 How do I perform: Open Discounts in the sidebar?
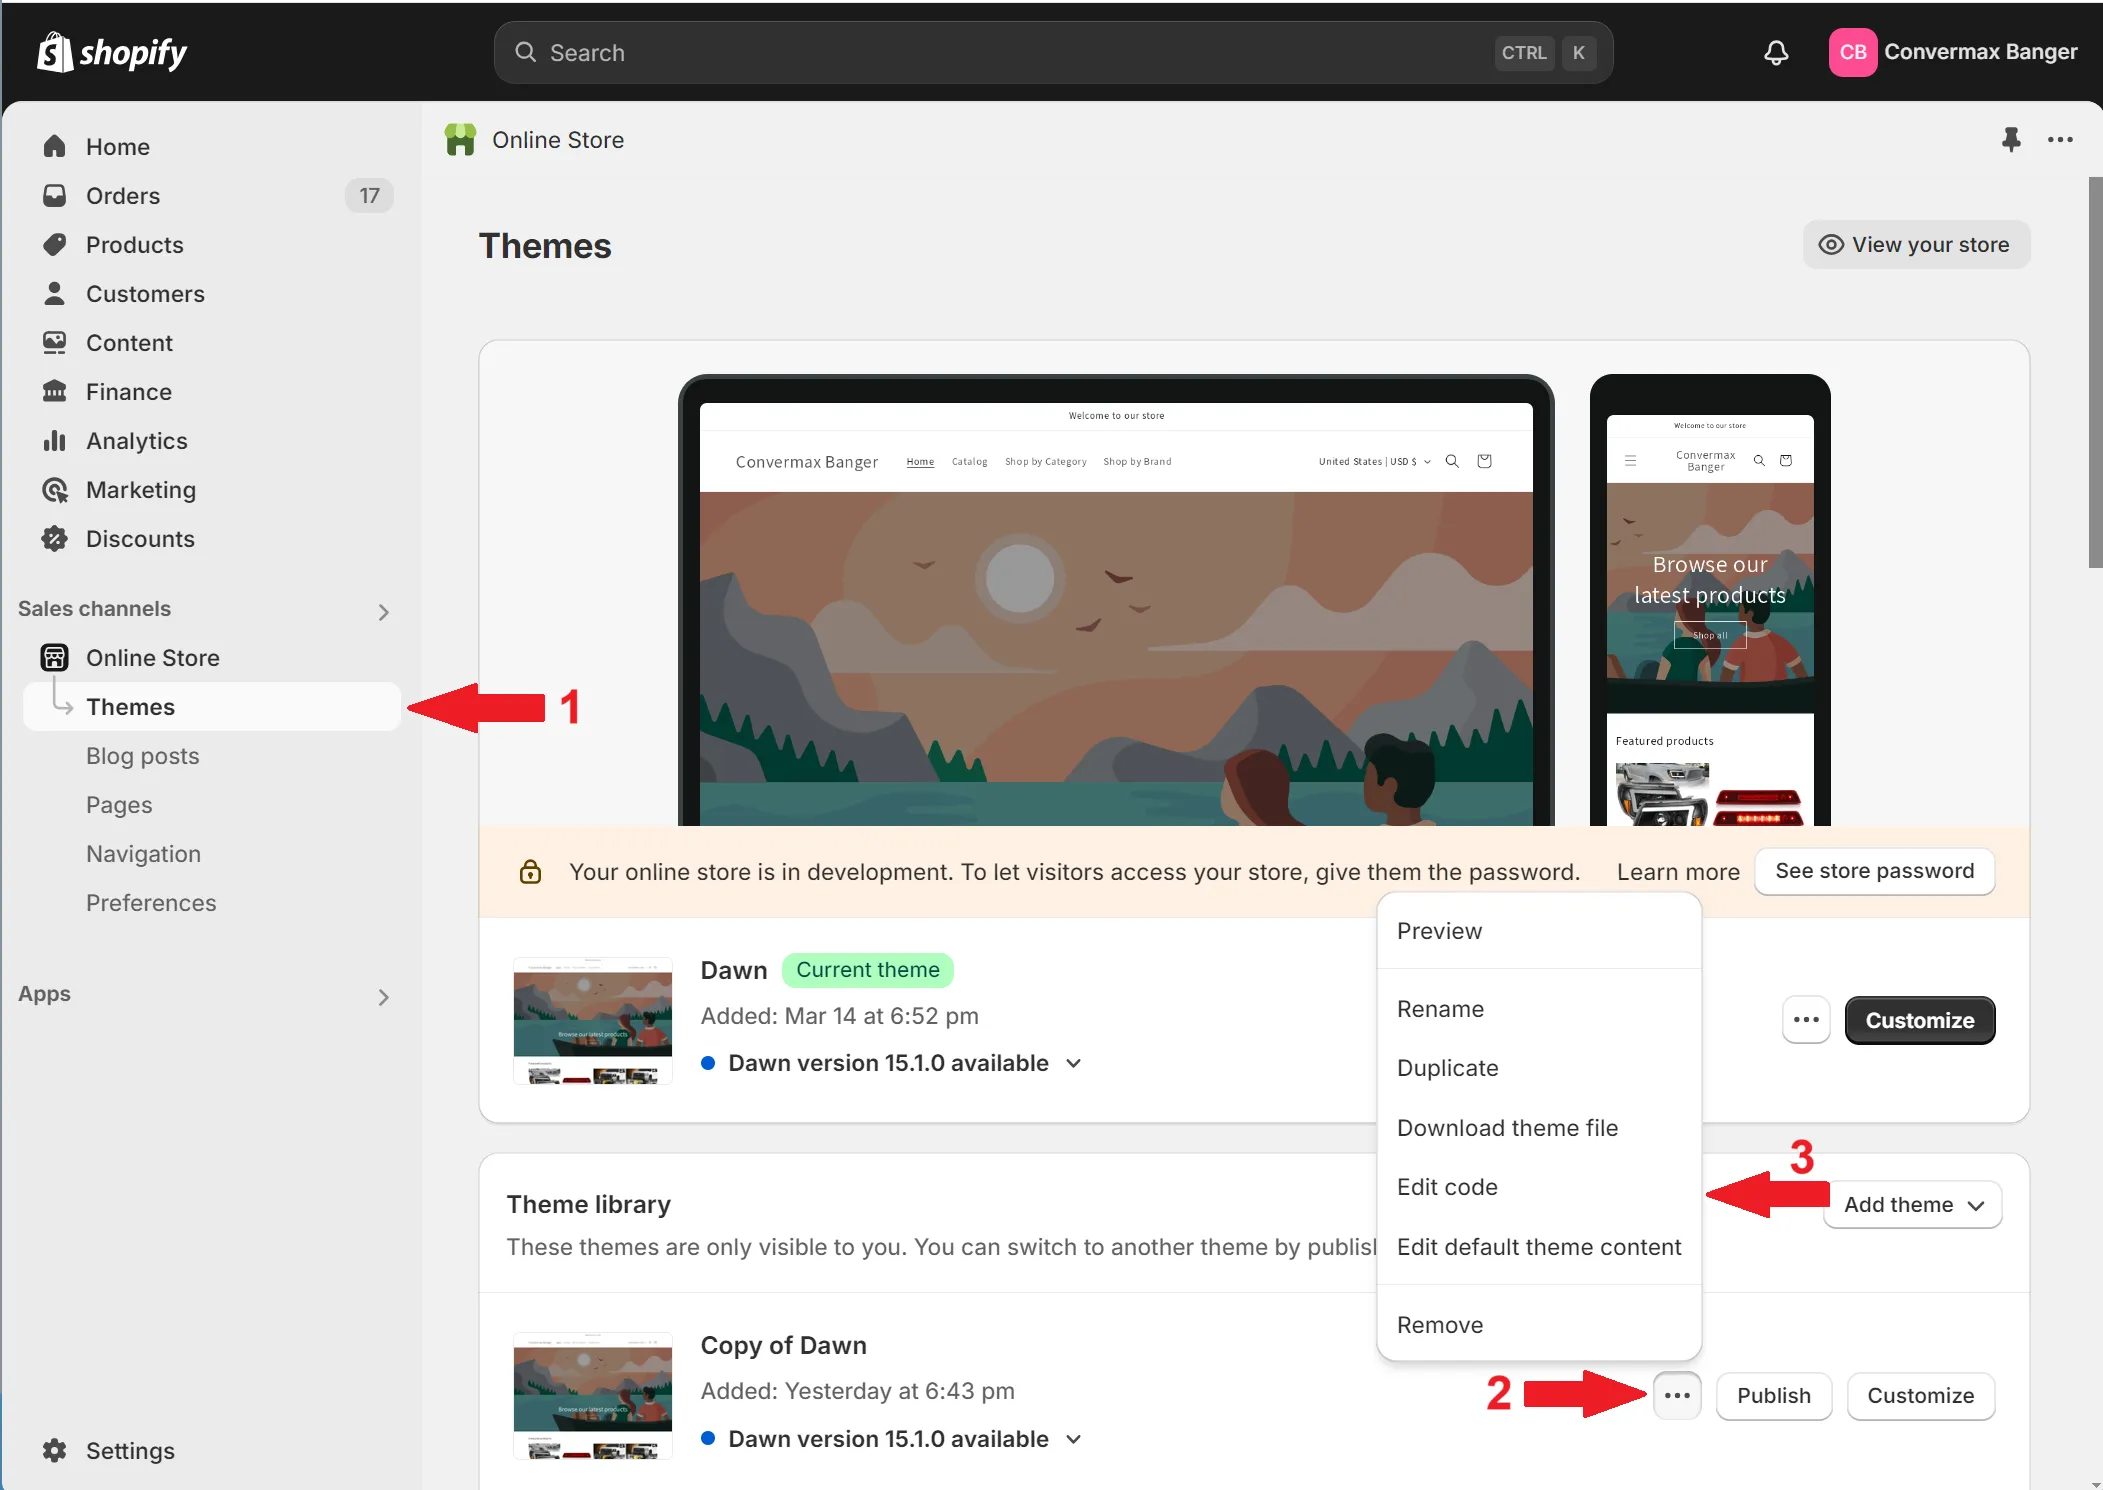click(140, 539)
